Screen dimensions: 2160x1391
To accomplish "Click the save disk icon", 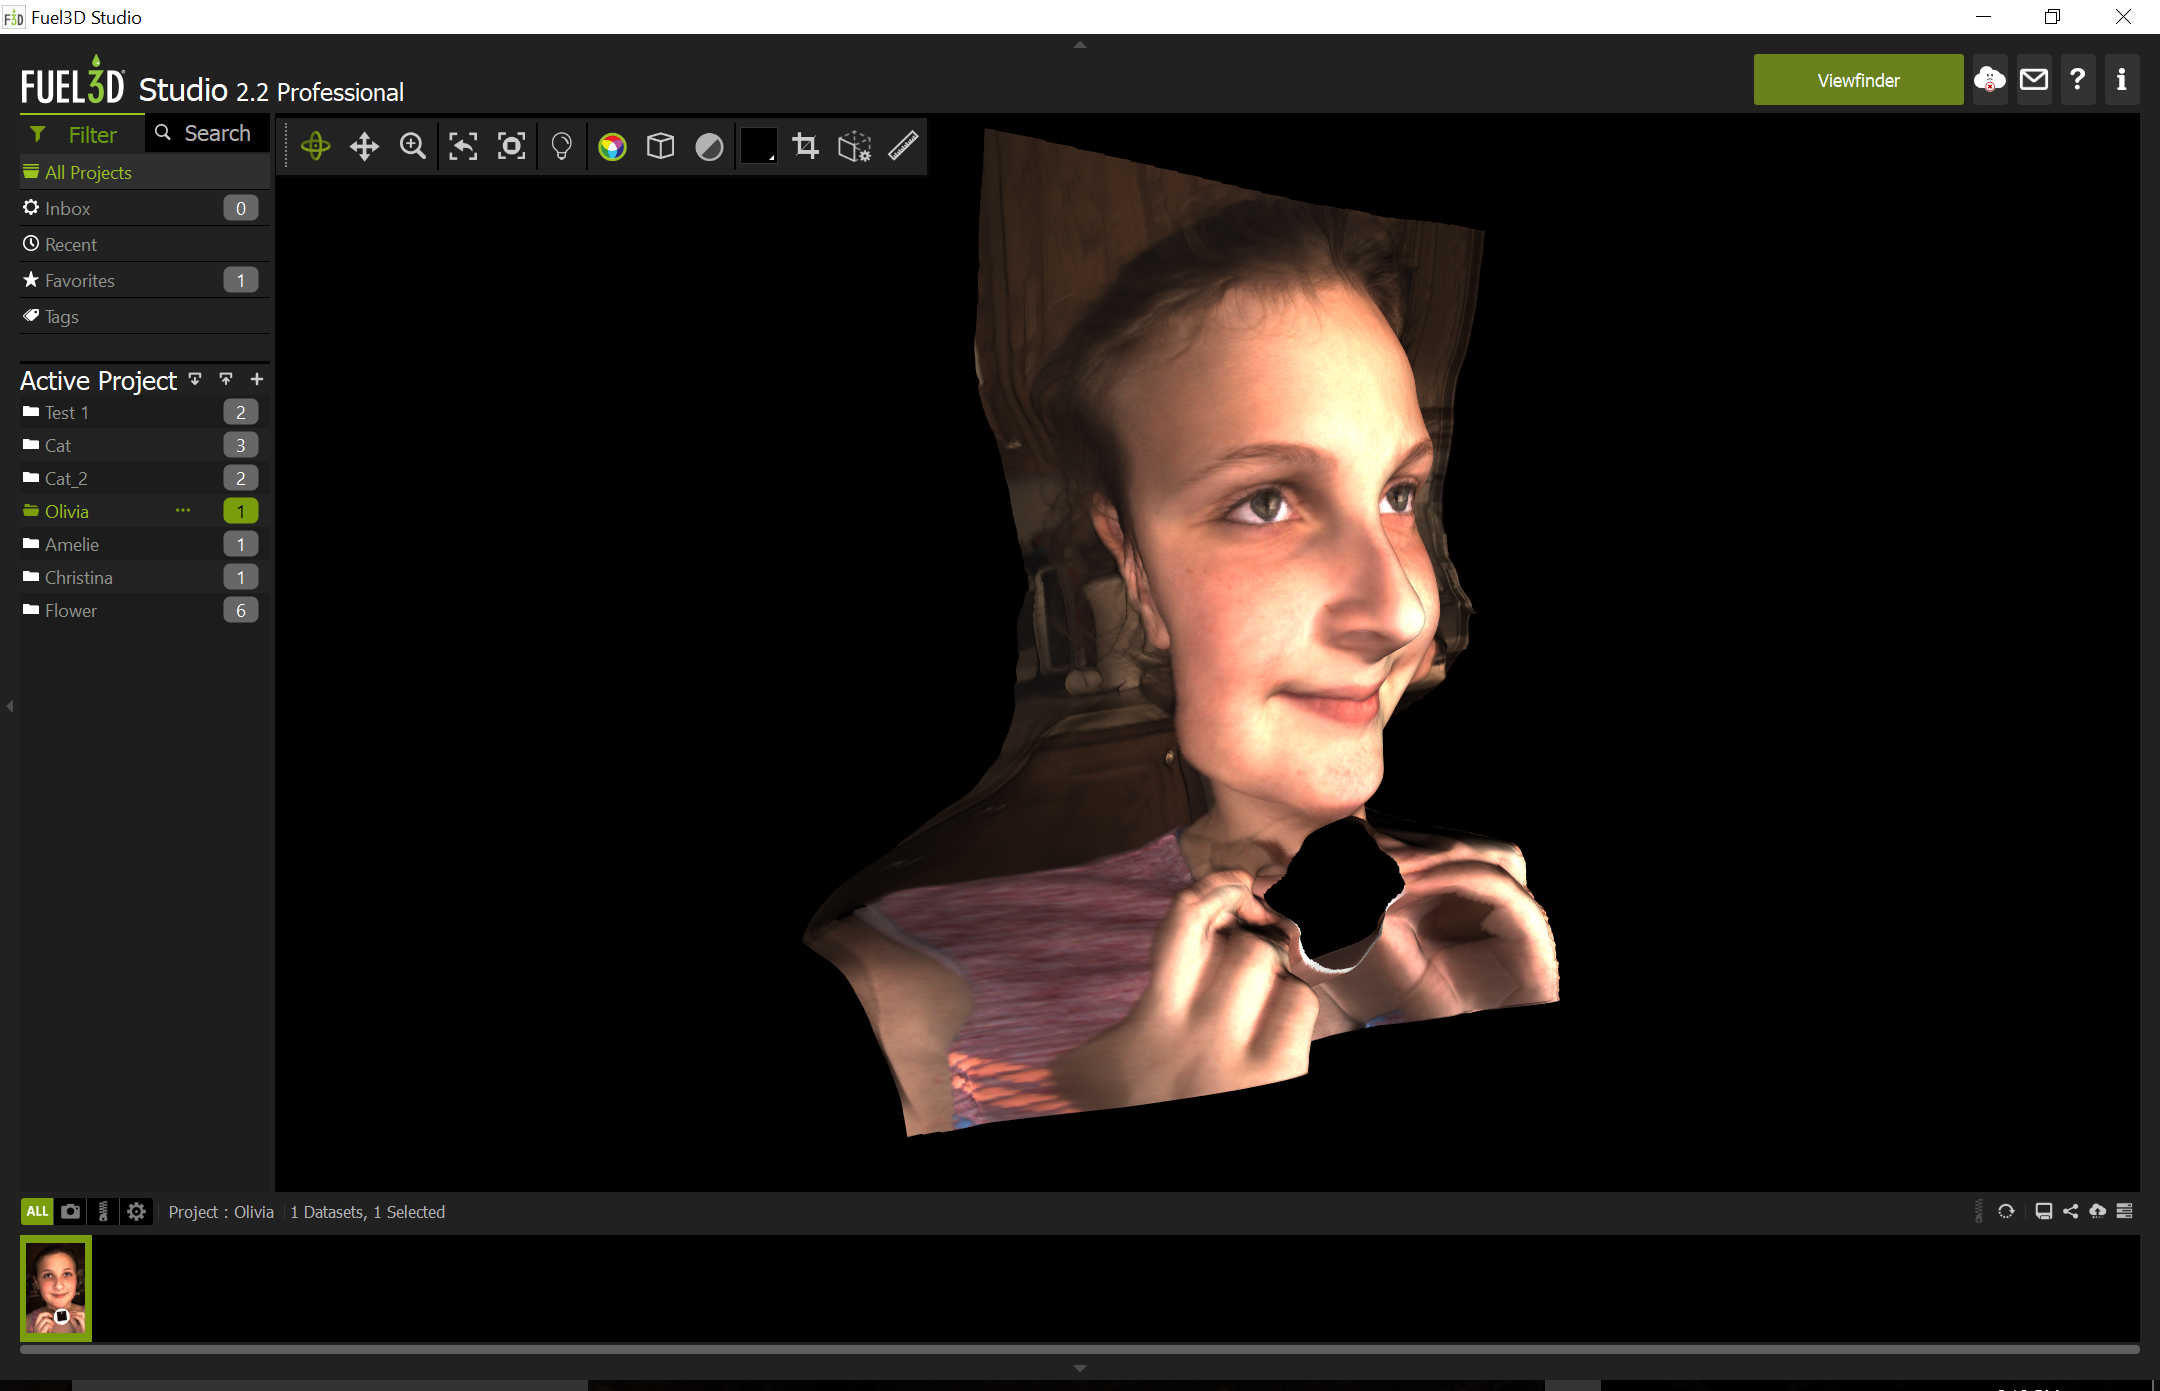I will [2043, 1211].
